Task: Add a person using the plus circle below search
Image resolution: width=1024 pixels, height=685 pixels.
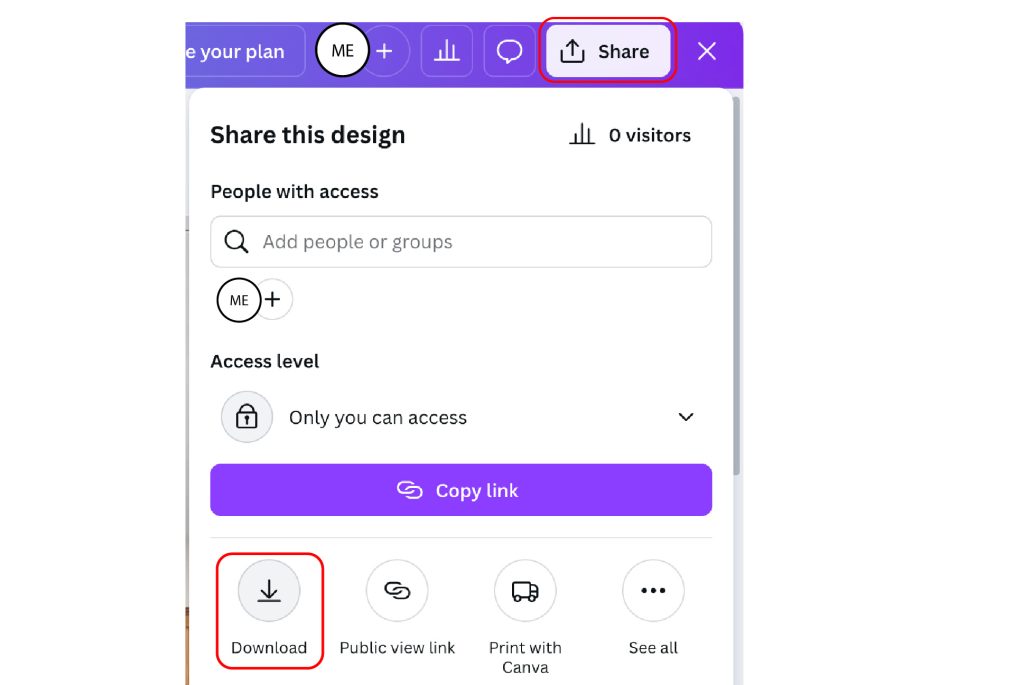Action: [274, 300]
